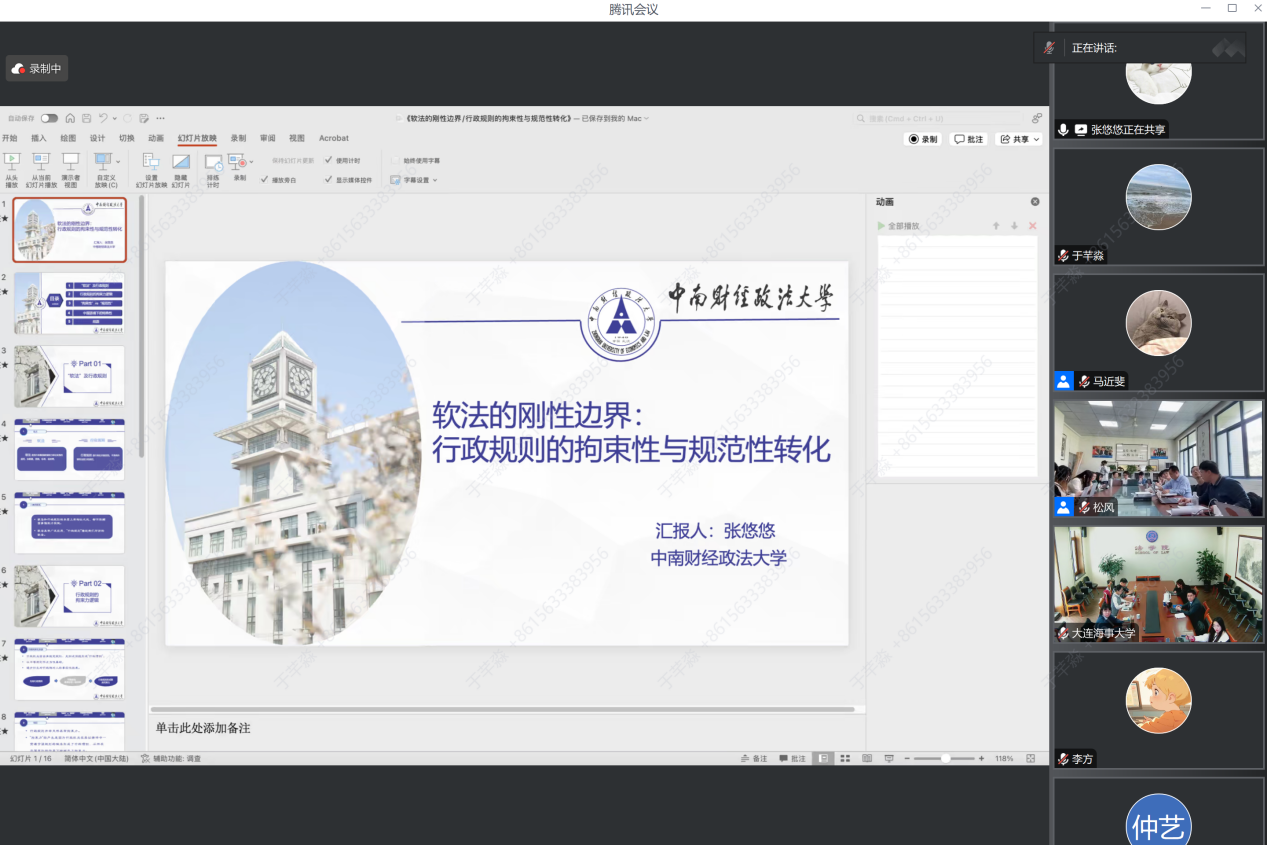This screenshot has height=845, width=1267.
Task: Click 排练计时 rehearse timings icon
Action: click(212, 163)
